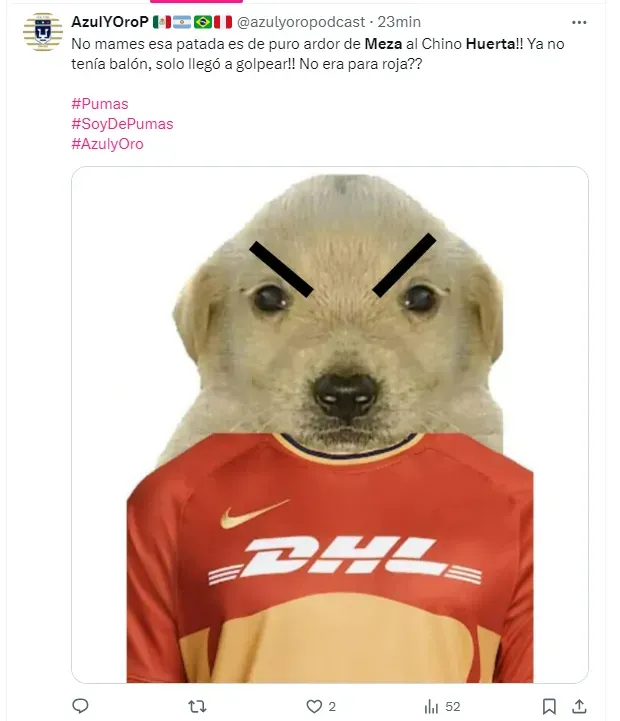Click the DHL logo on the jersey image
The height and width of the screenshot is (721, 620).
point(345,559)
